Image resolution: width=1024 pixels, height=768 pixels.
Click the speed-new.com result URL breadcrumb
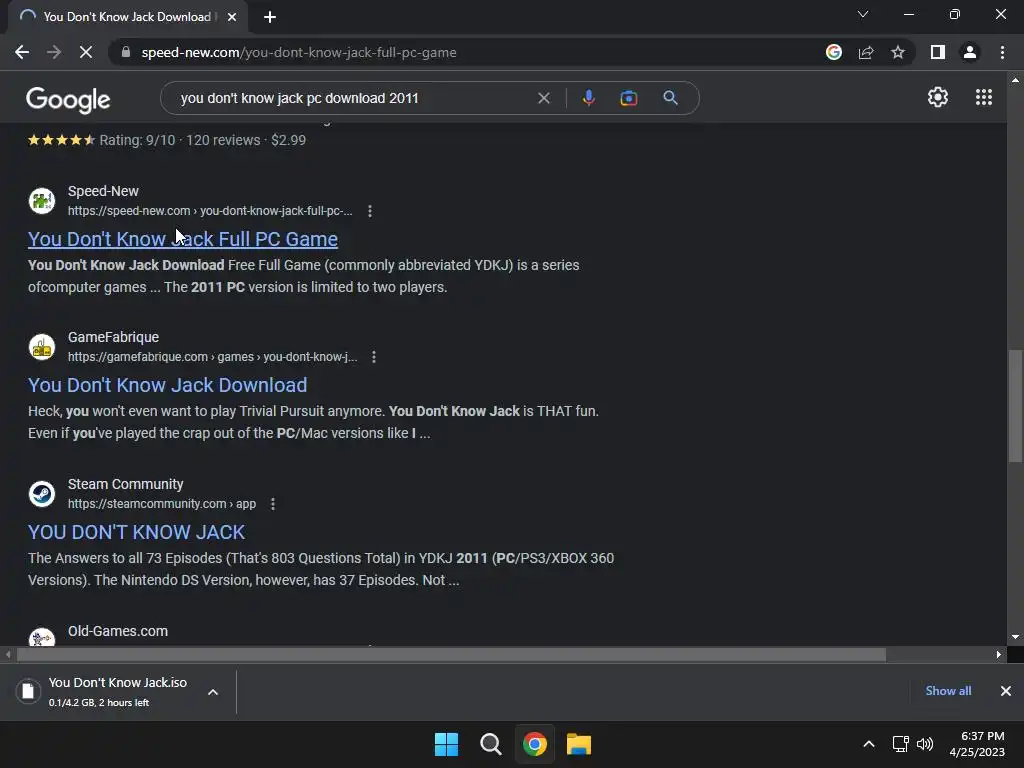210,211
